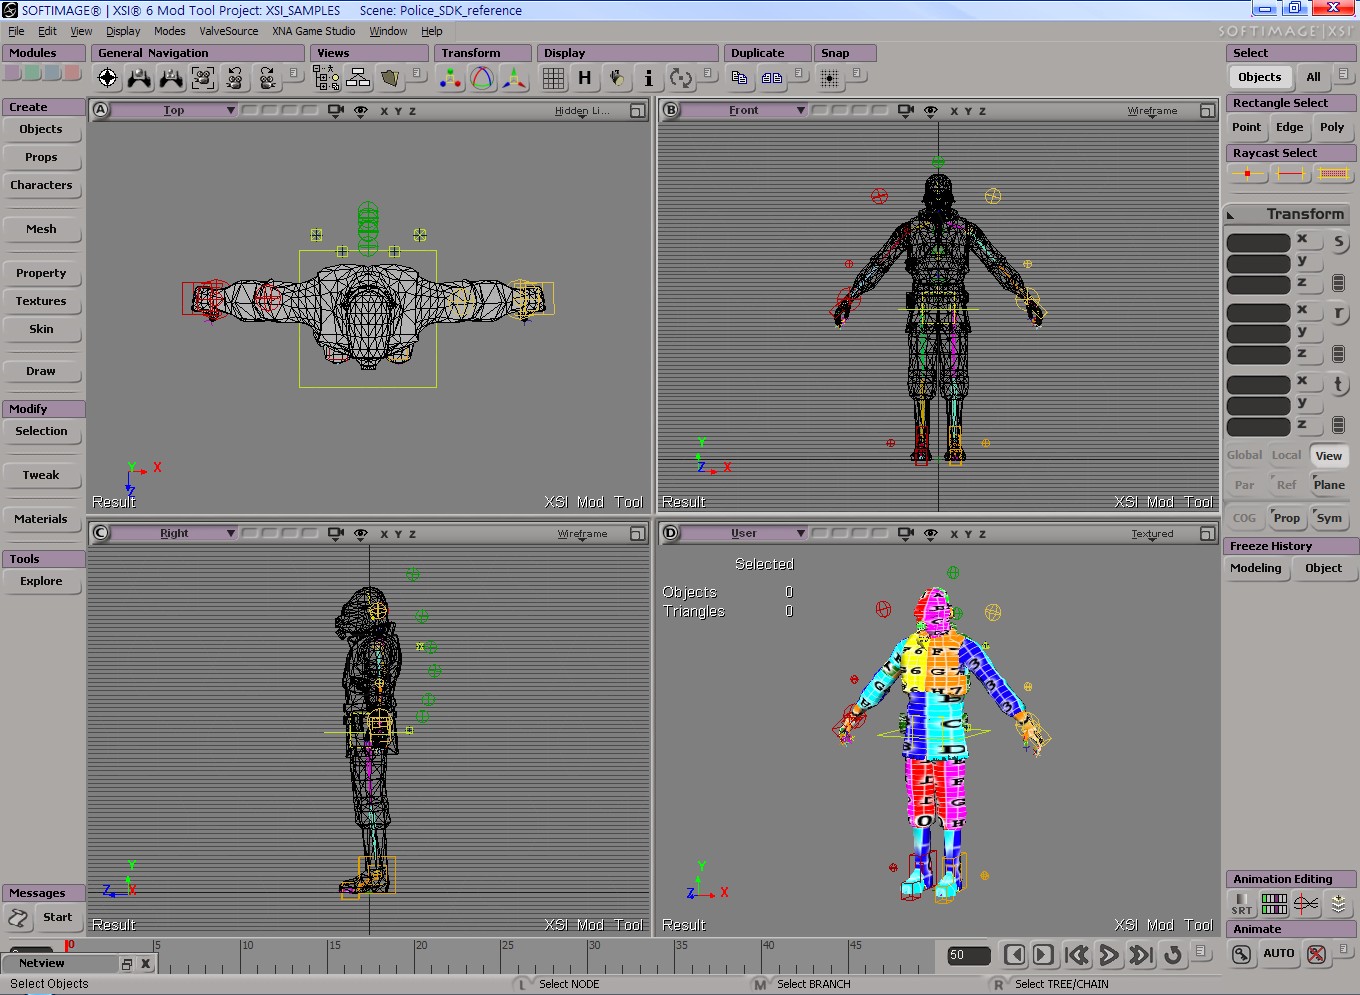Open the Front viewport Wireframe display dropdown
Image resolution: width=1360 pixels, height=995 pixels.
pos(1152,111)
